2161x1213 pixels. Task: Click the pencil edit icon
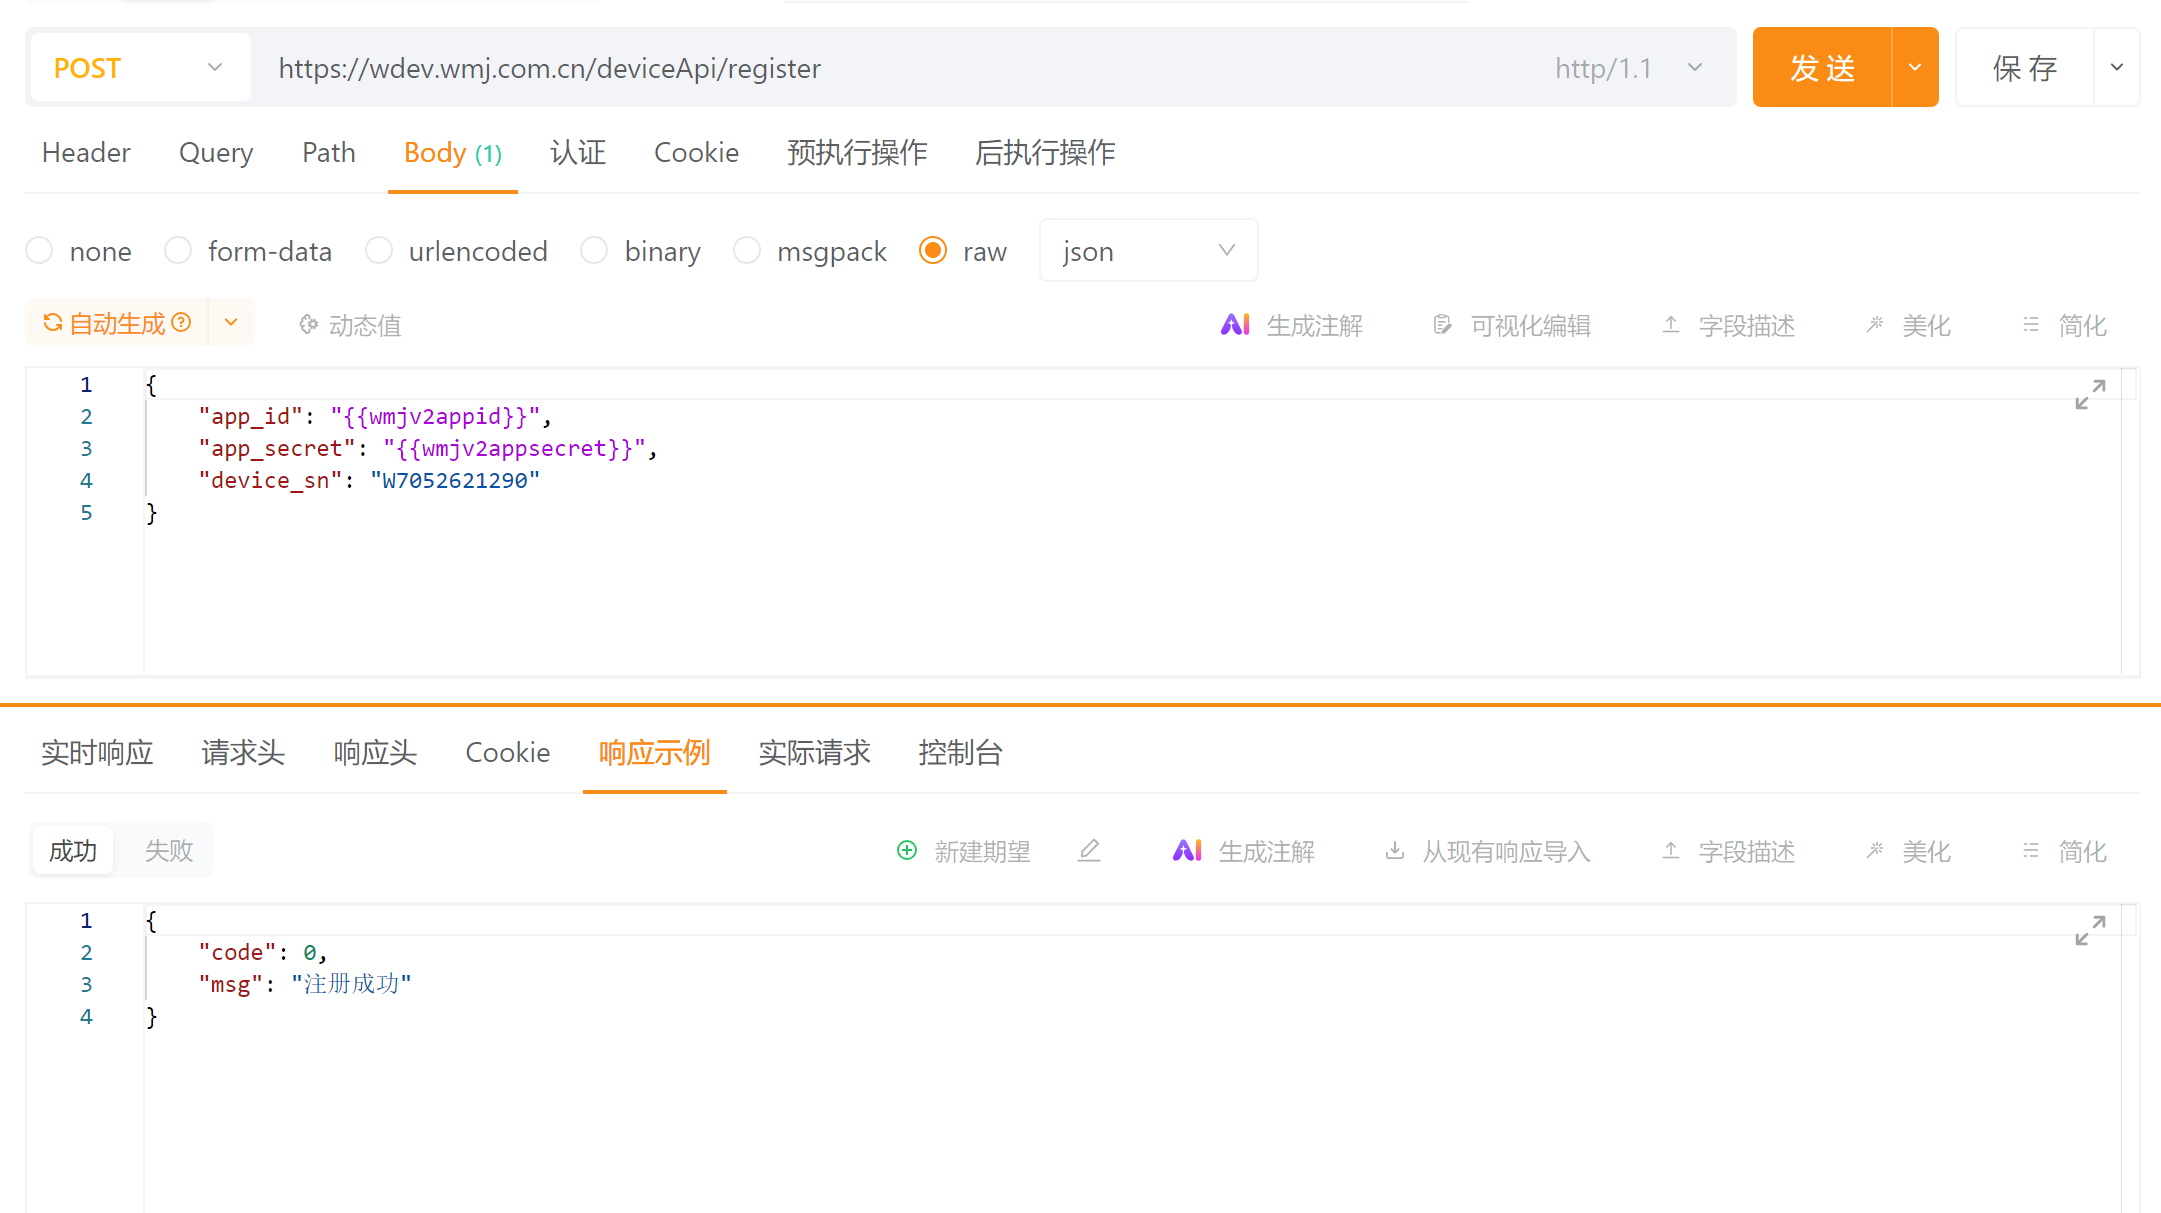tap(1089, 850)
